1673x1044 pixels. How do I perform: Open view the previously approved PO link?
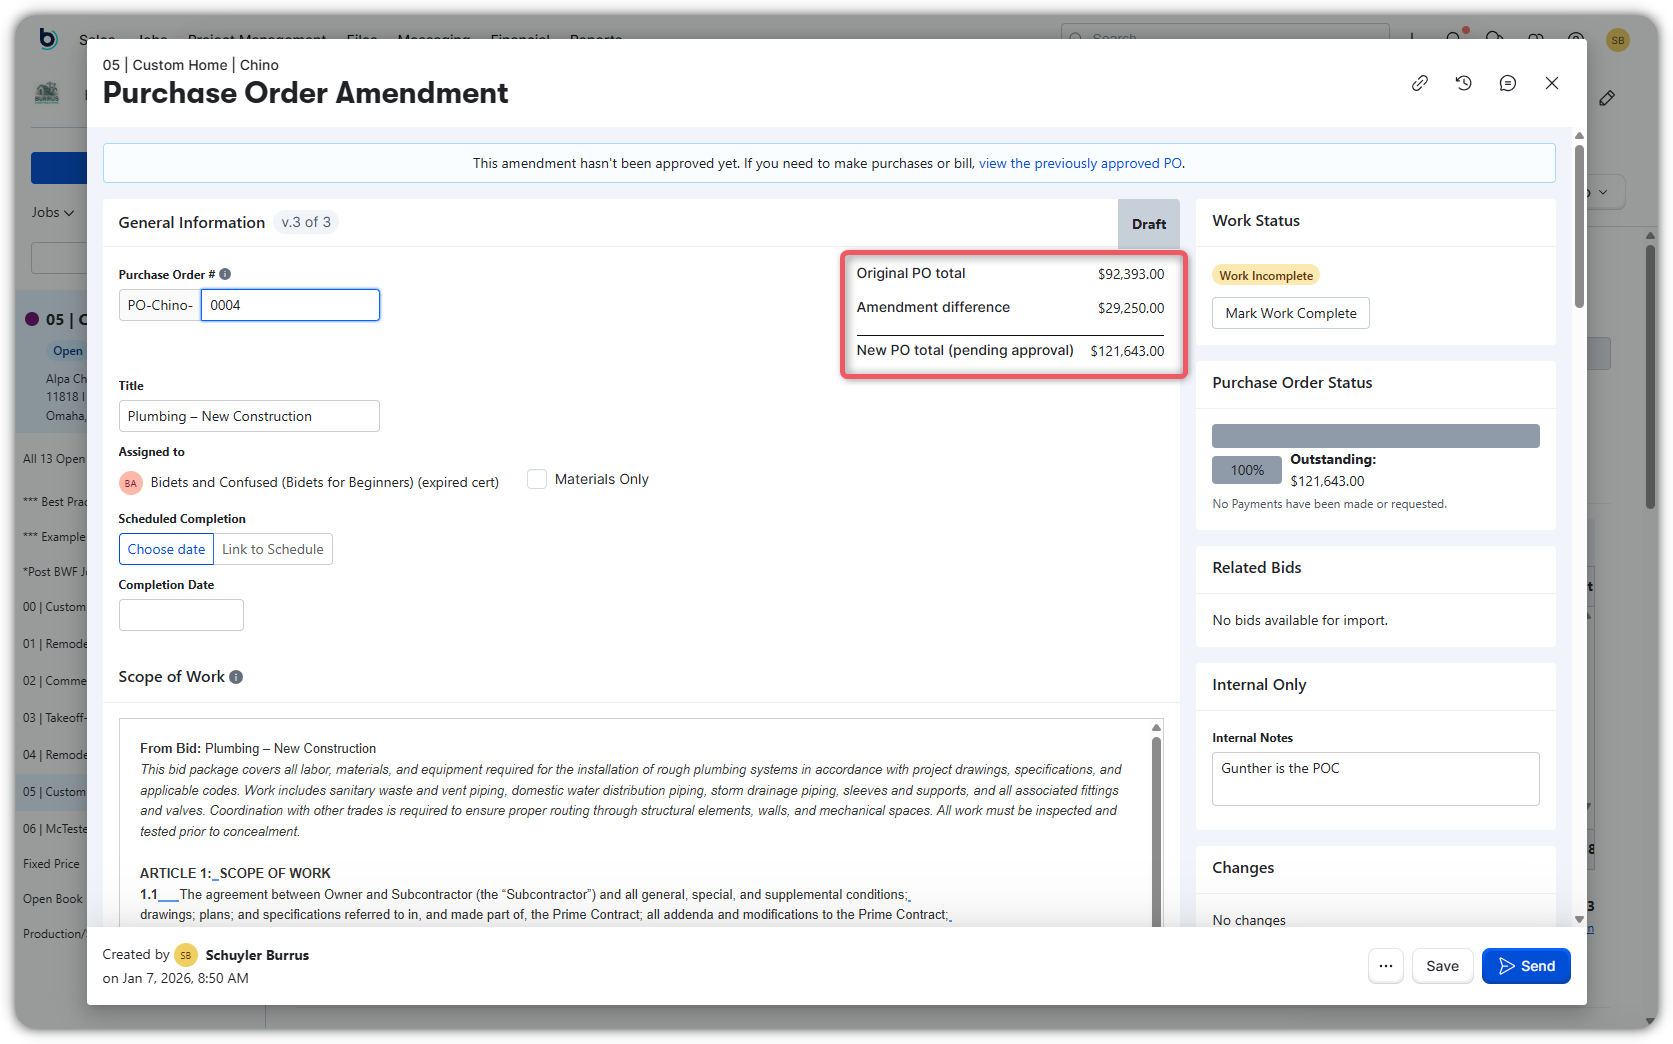(x=1080, y=163)
